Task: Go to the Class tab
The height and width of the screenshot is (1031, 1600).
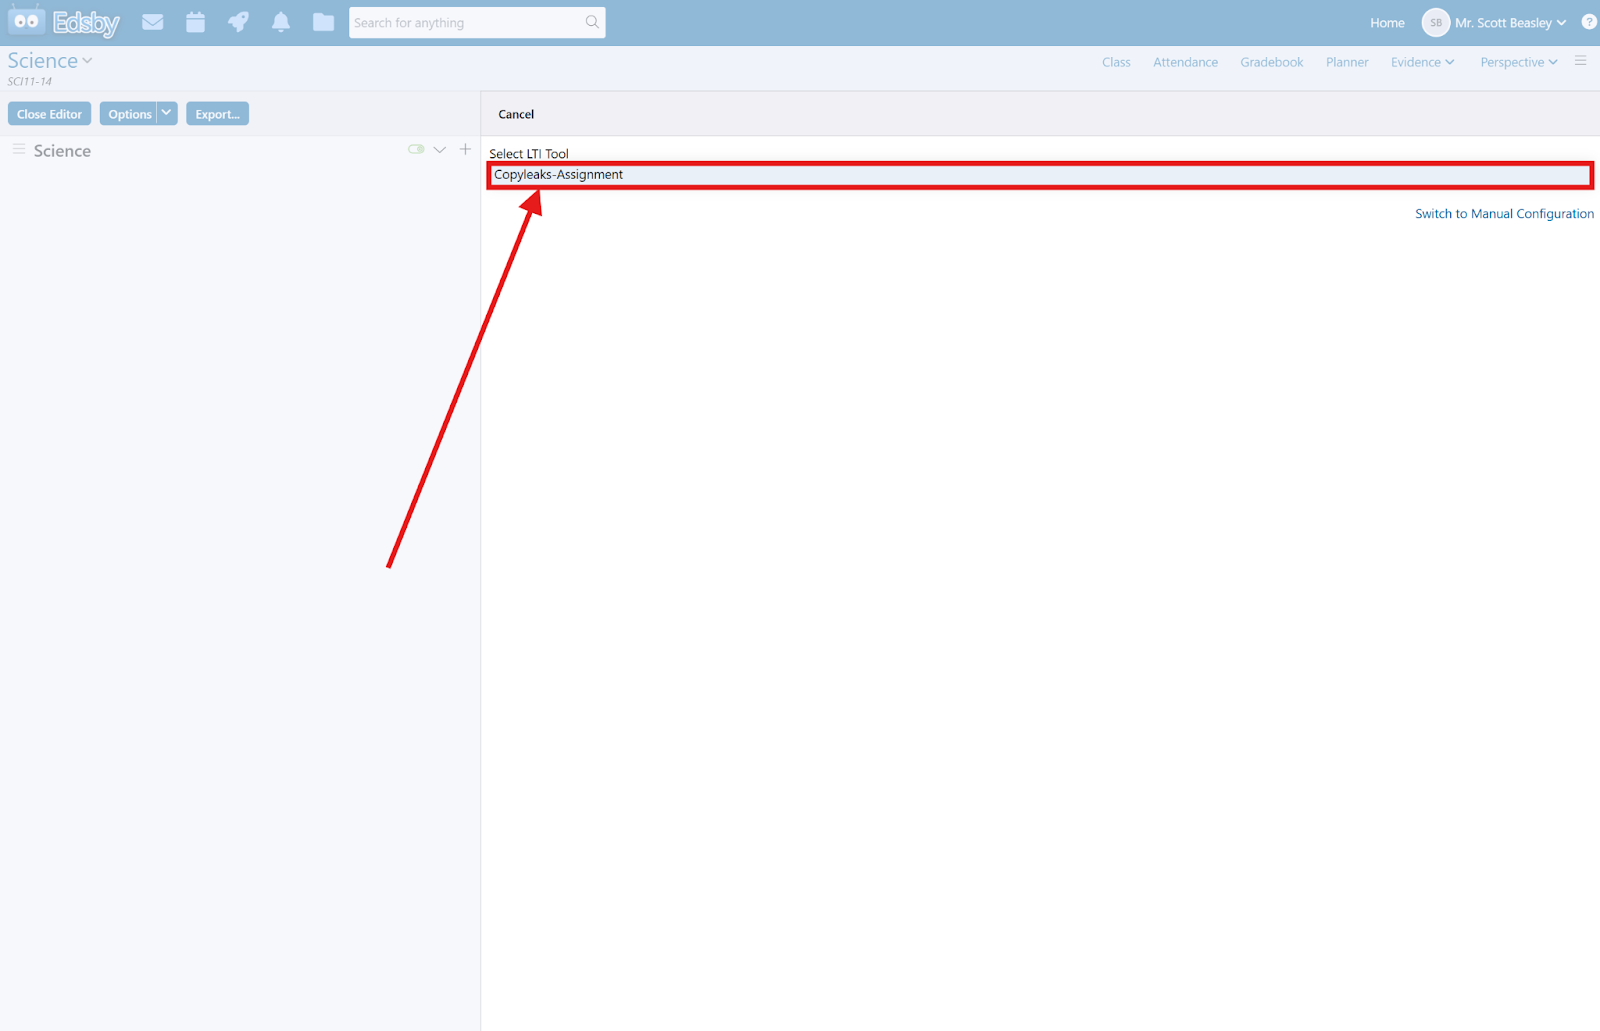Action: pyautogui.click(x=1116, y=62)
